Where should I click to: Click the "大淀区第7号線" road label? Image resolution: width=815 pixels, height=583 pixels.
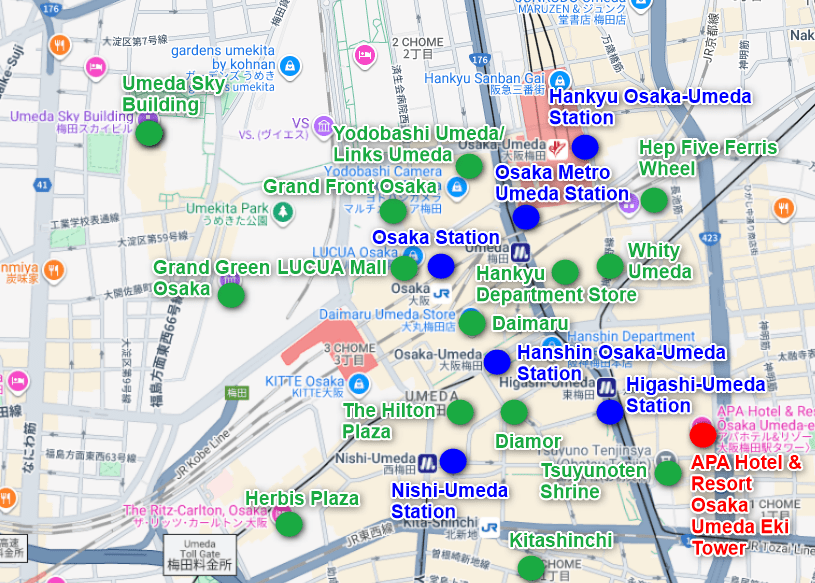click(135, 41)
